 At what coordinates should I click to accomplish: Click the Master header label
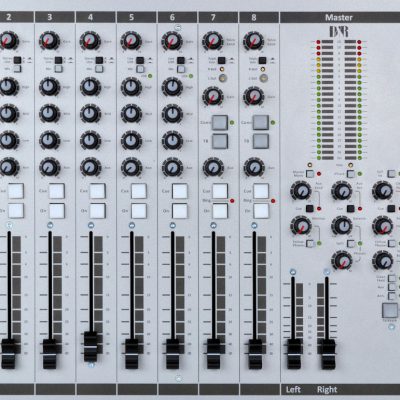pyautogui.click(x=339, y=18)
